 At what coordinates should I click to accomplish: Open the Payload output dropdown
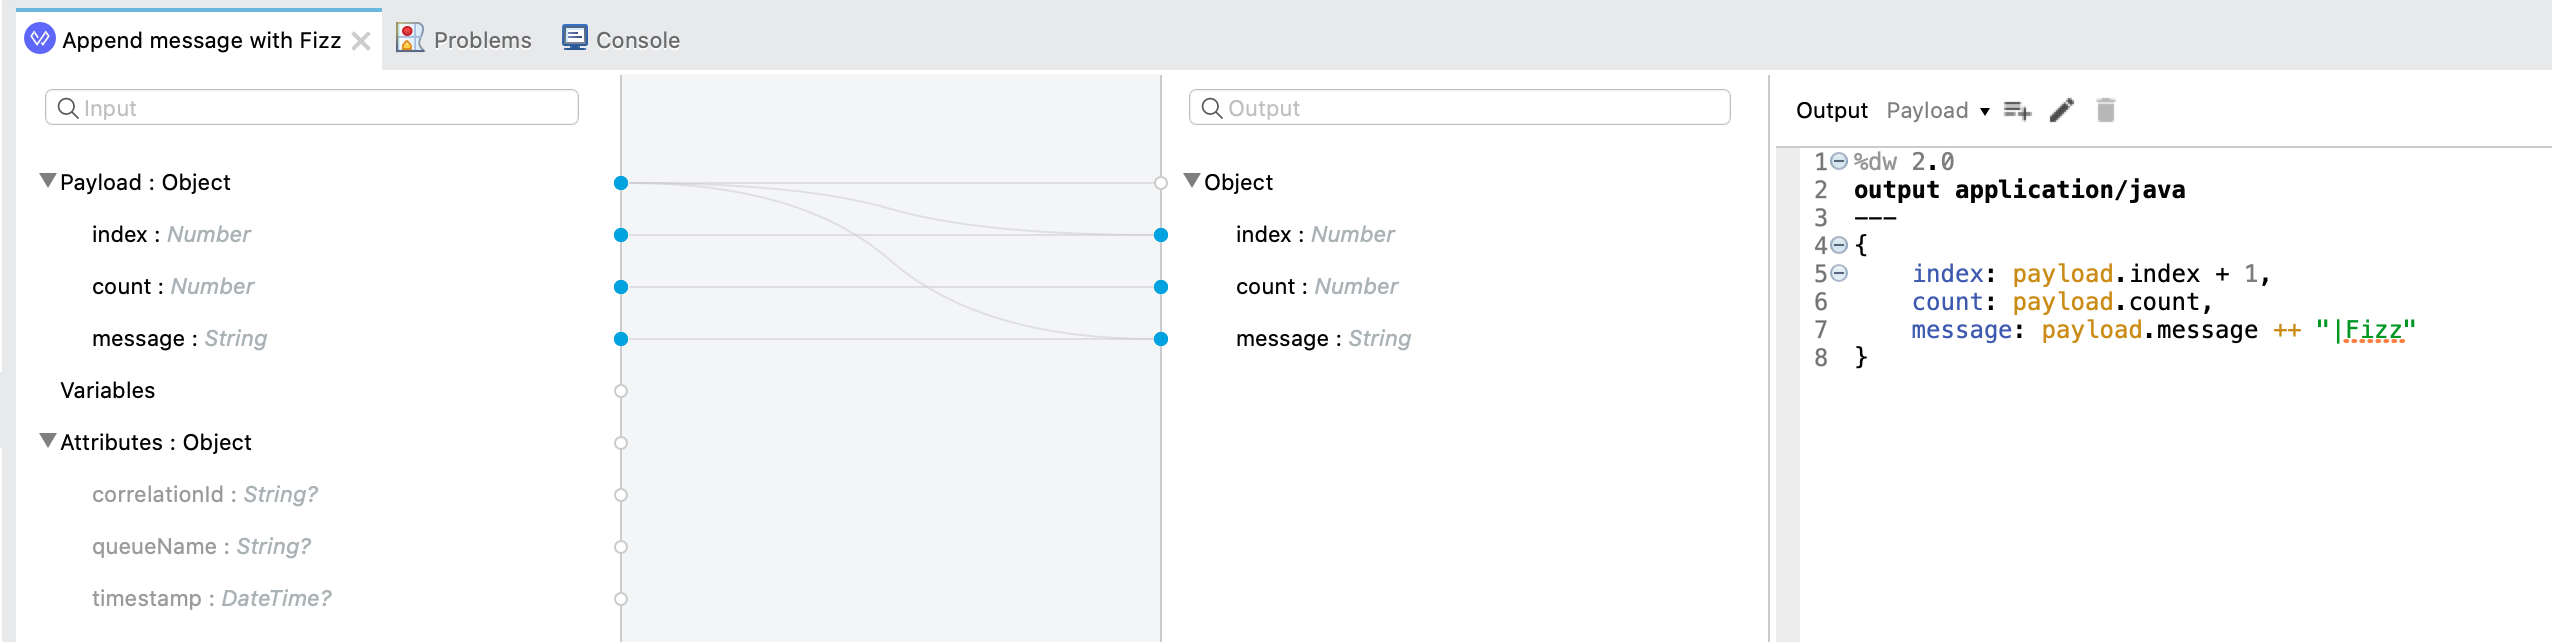[x=1937, y=110]
